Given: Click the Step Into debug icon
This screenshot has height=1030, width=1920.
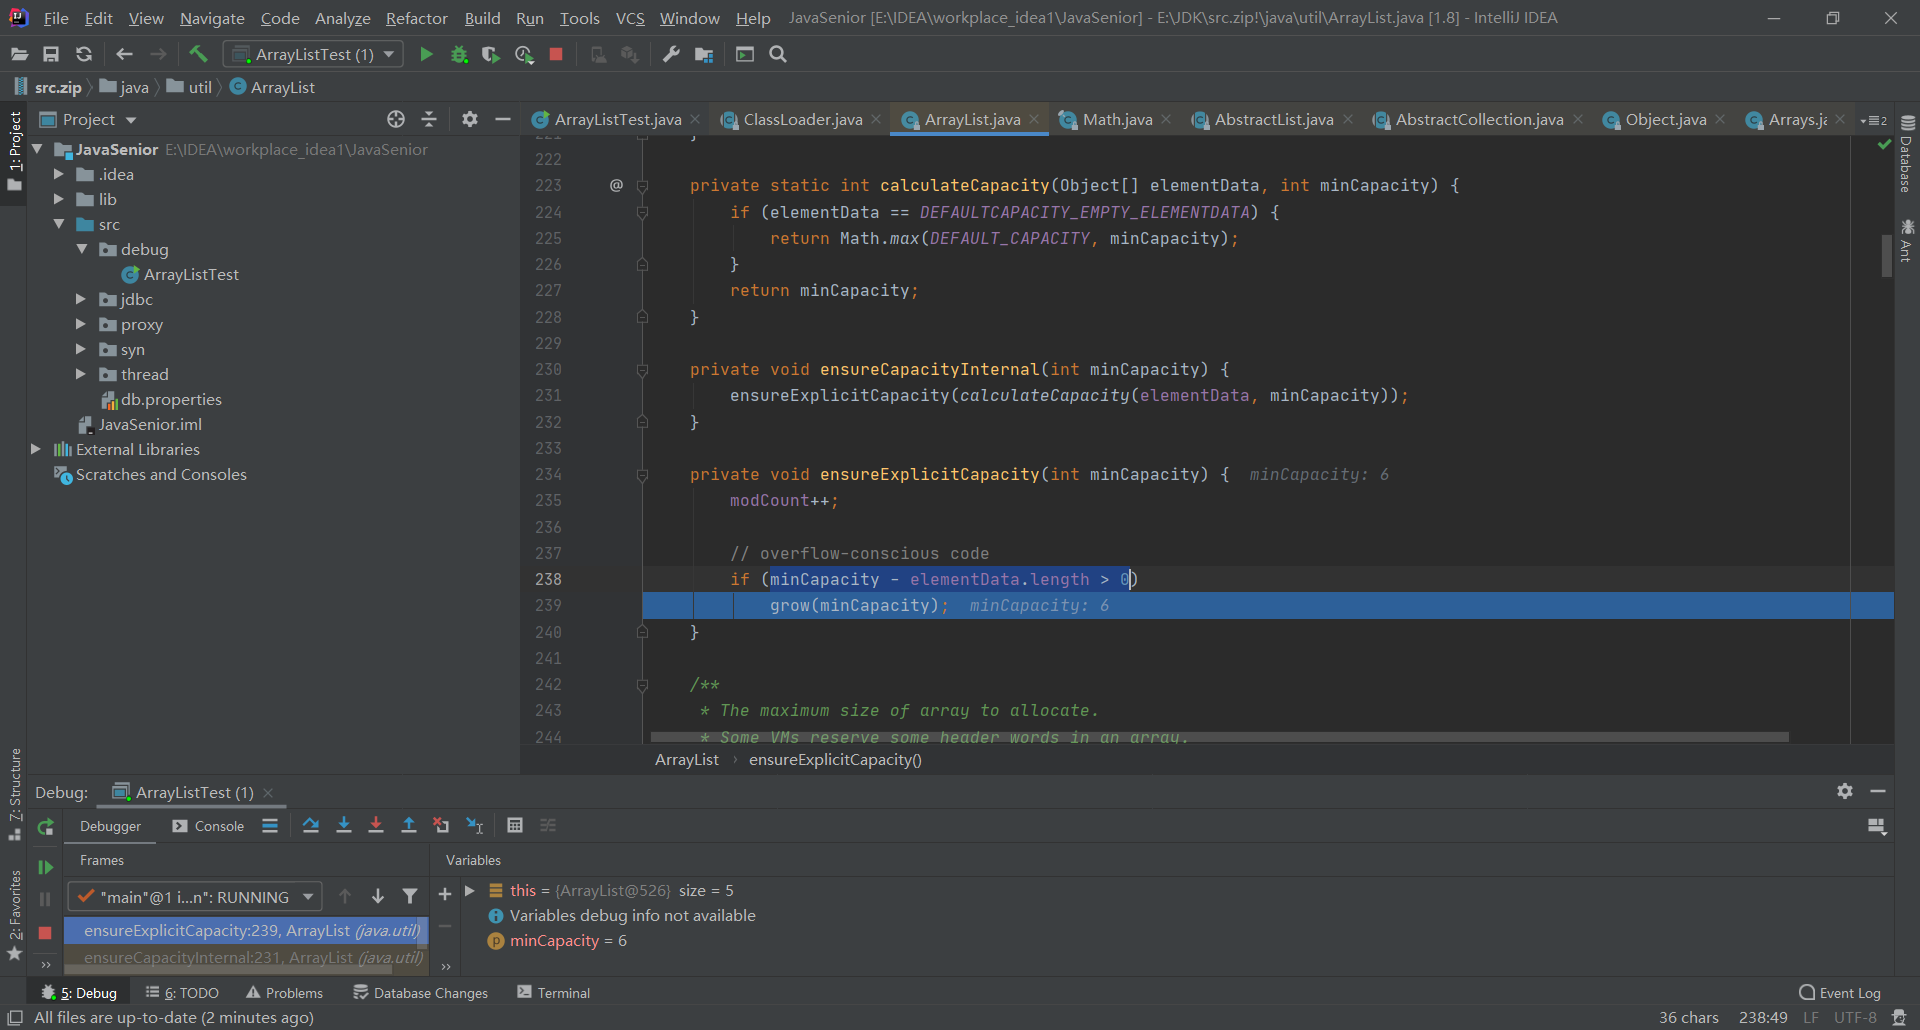Looking at the screenshot, I should [x=344, y=825].
